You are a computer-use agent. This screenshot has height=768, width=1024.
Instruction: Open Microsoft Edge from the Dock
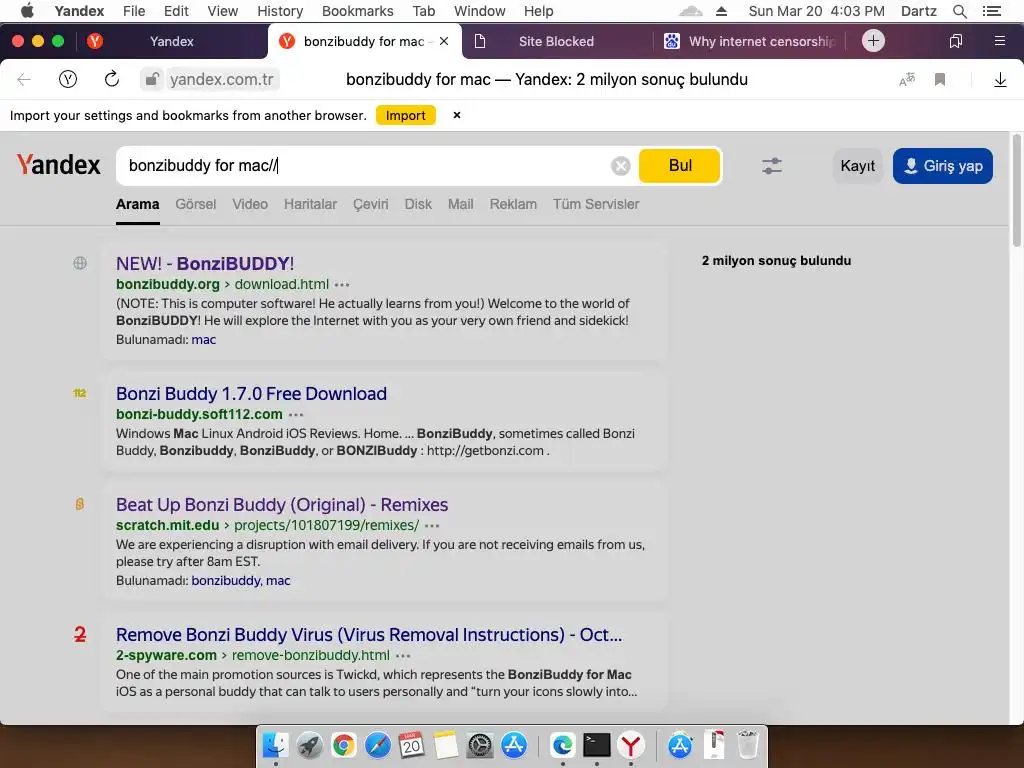tap(562, 744)
